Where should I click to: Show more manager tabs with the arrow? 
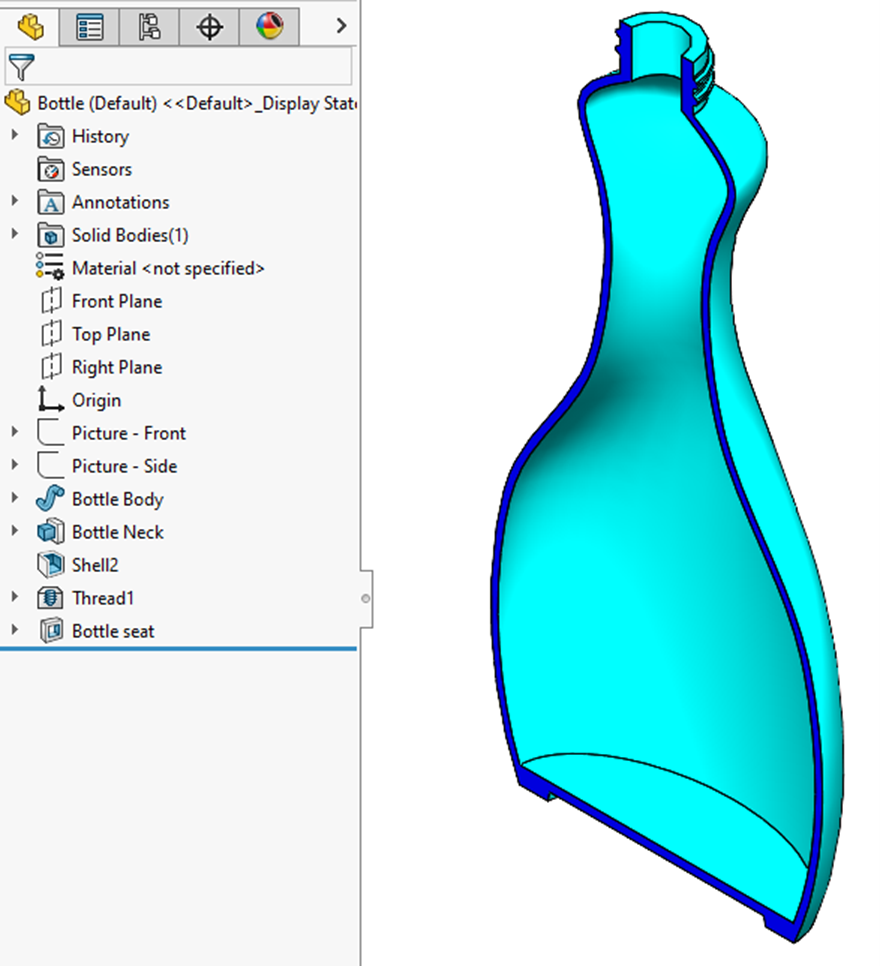[x=341, y=26]
